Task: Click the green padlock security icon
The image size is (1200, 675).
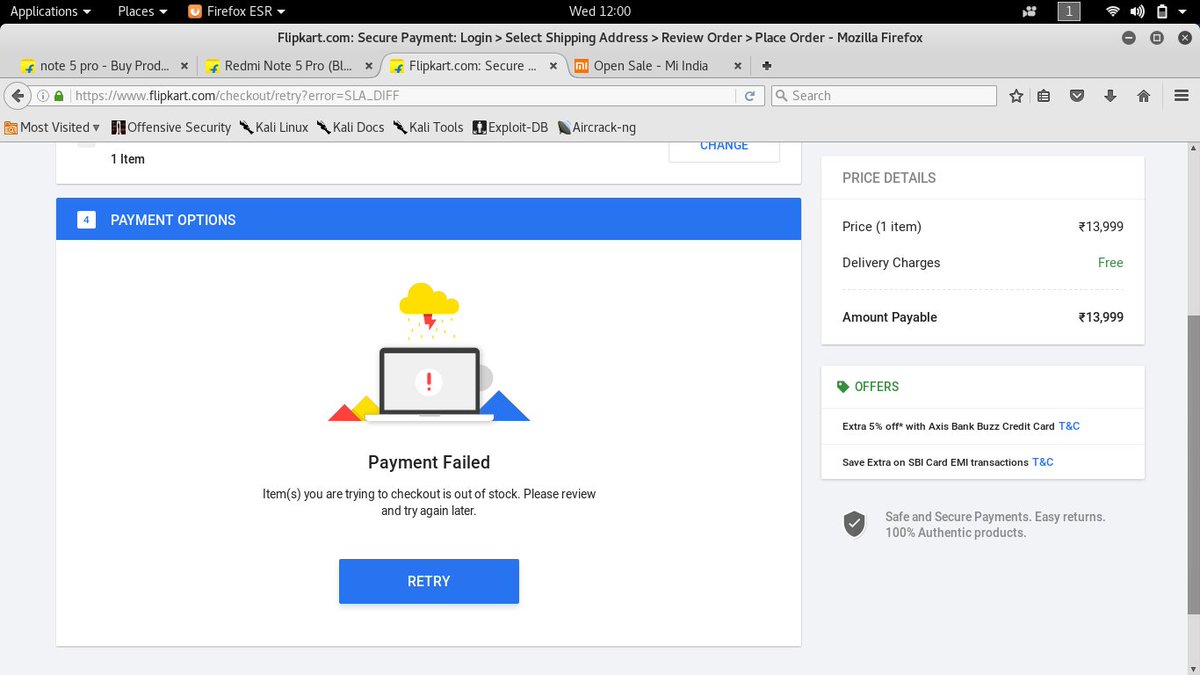Action: point(59,96)
